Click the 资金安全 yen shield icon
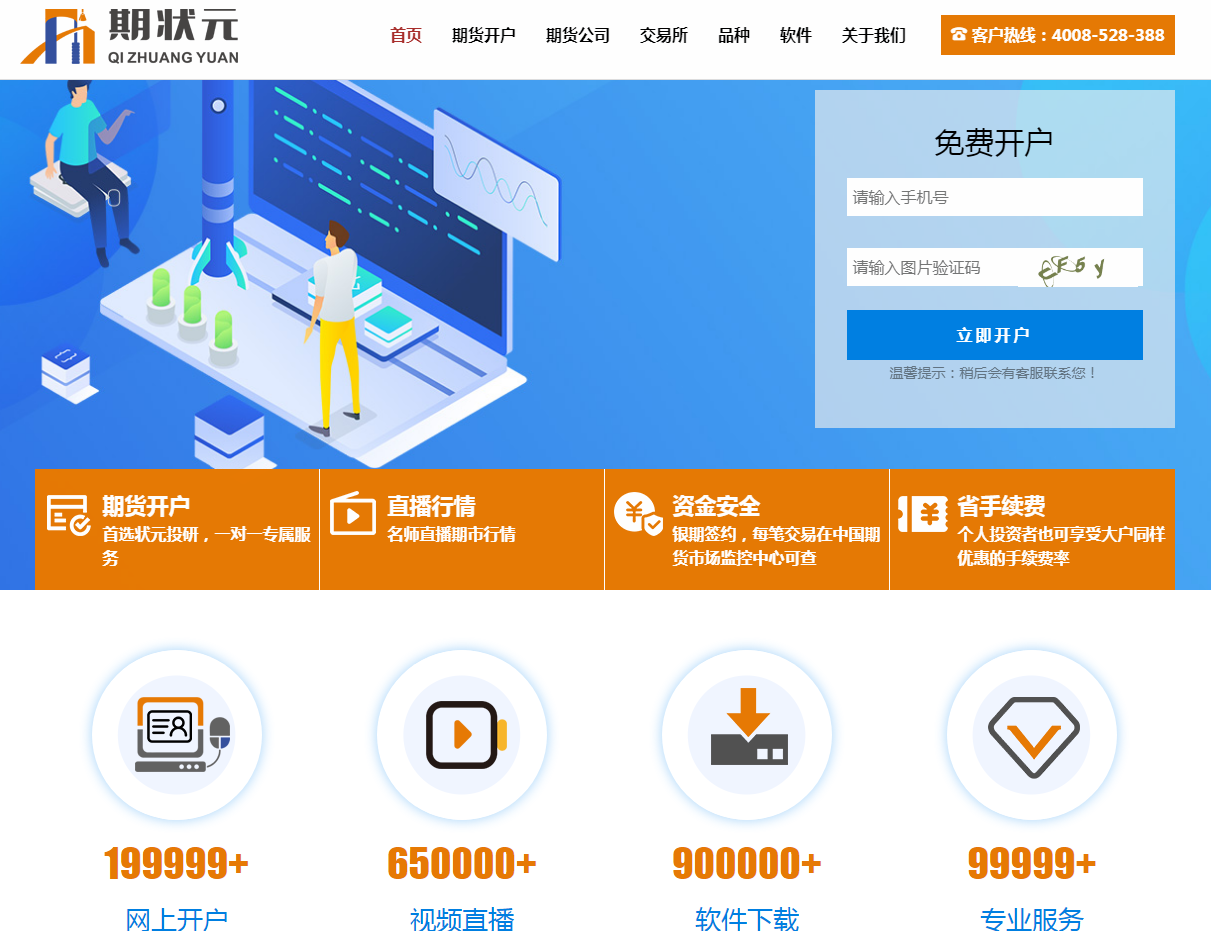 coord(637,512)
